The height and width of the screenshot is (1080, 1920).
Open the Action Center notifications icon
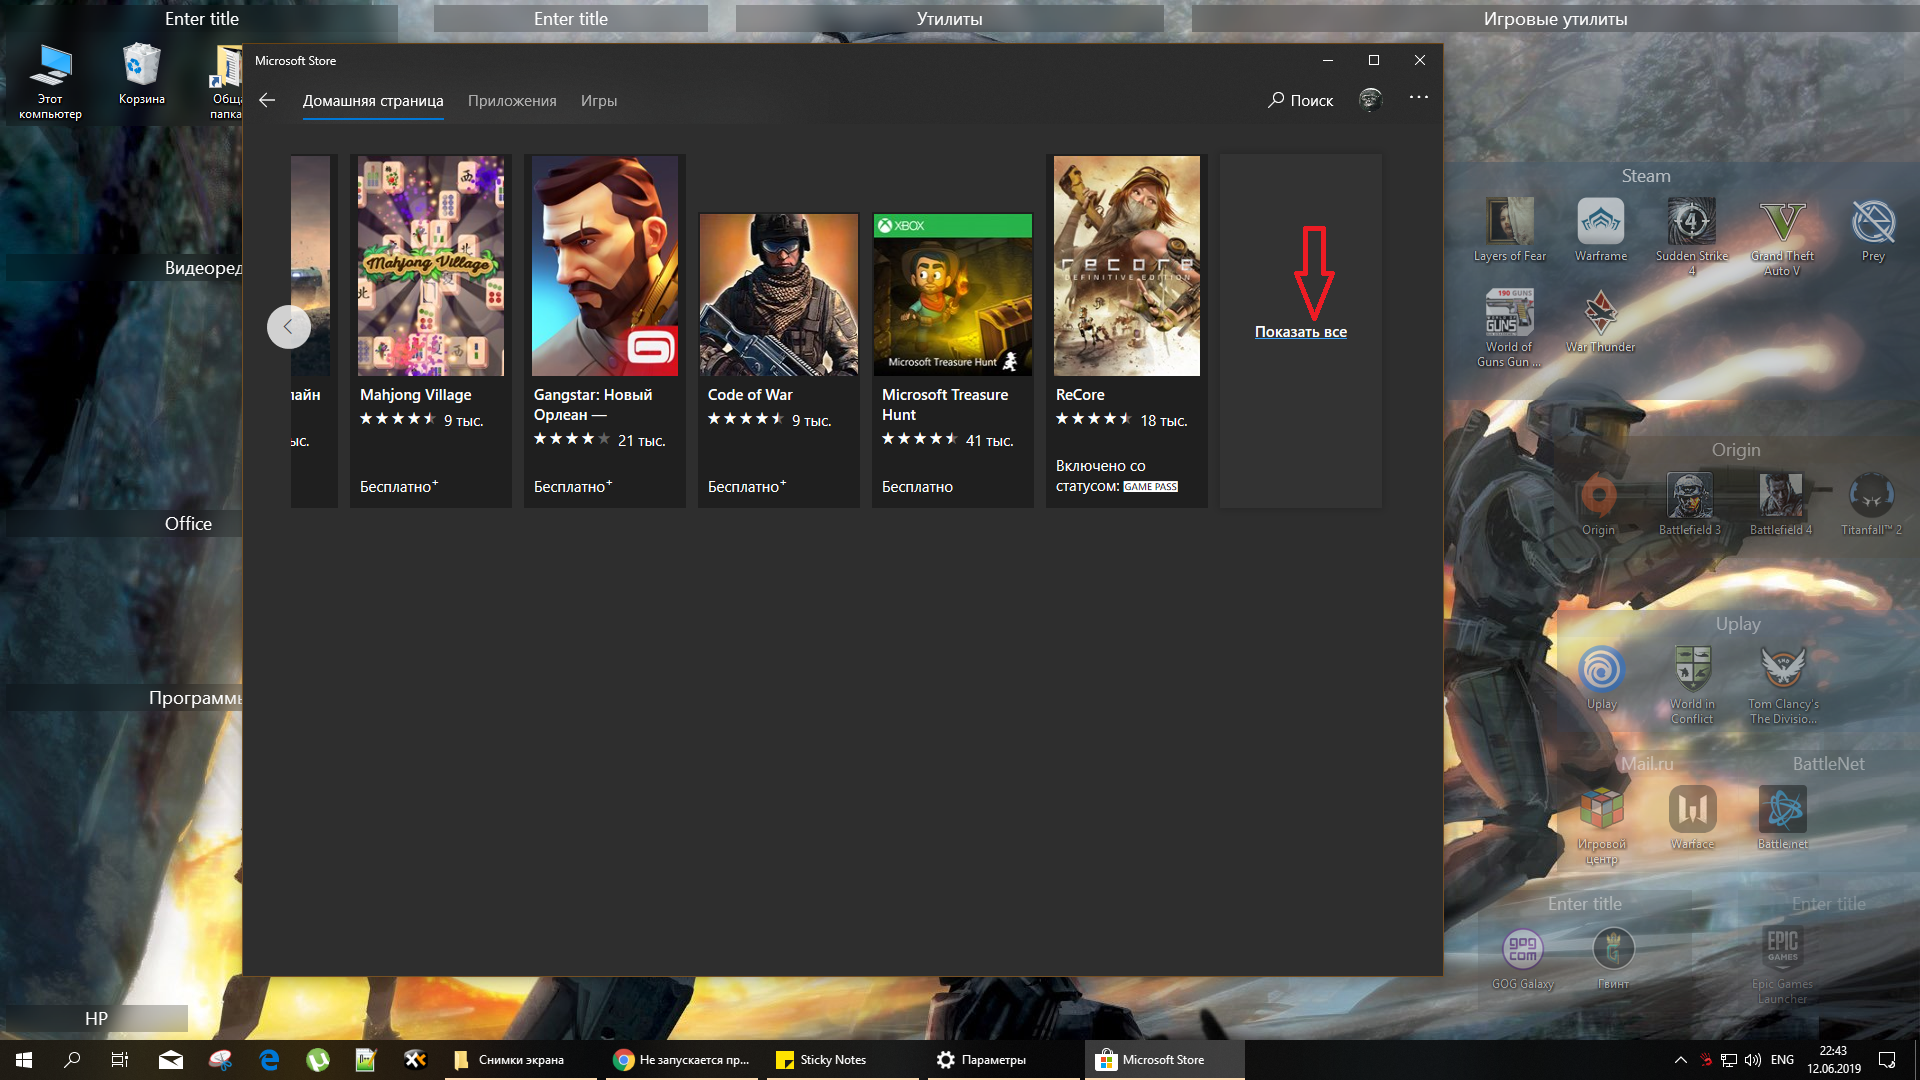tap(1887, 1060)
